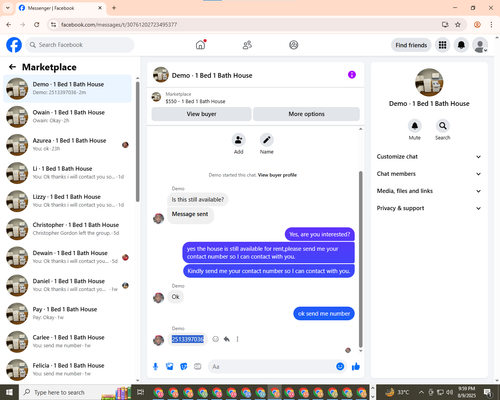Go back from Marketplace with arrow

pos(12,67)
